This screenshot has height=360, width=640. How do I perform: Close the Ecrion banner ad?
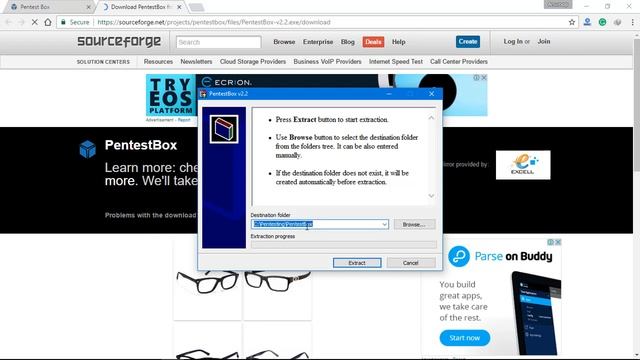(484, 78)
